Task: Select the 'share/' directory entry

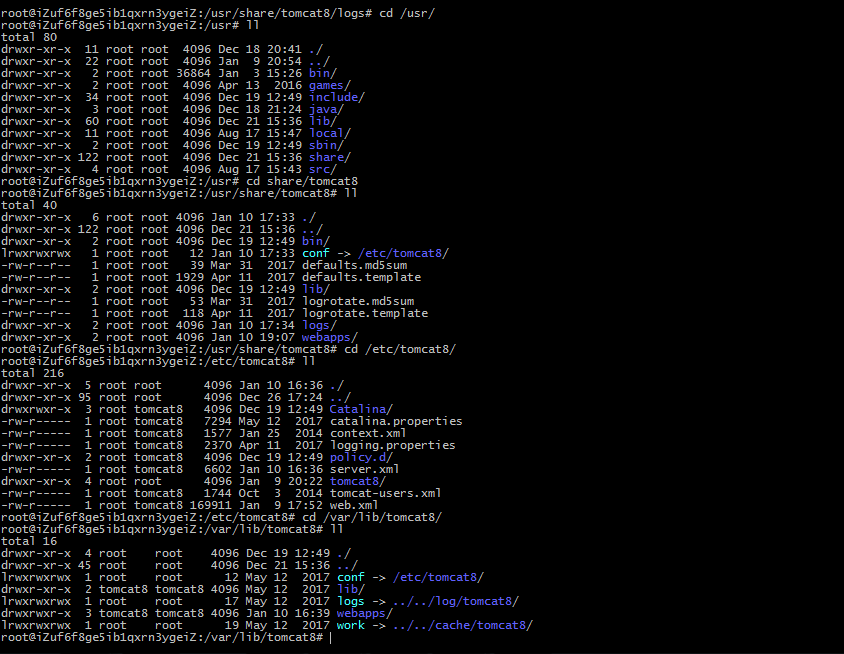Action: (329, 157)
